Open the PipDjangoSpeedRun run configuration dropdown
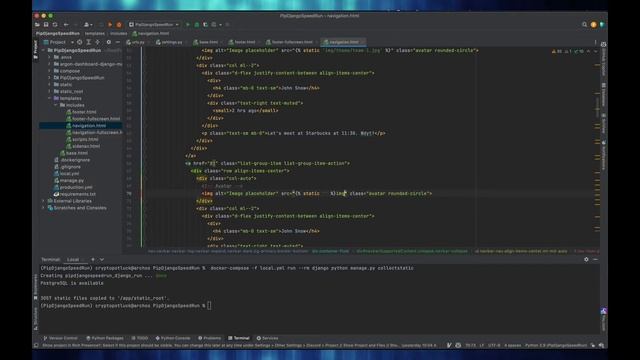Image resolution: width=640 pixels, height=360 pixels. [154, 24]
